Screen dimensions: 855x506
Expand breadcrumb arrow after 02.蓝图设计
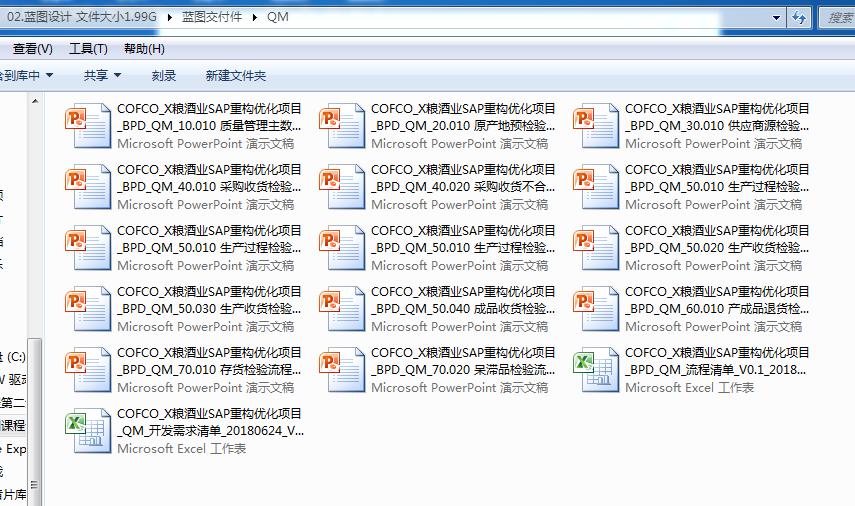(x=170, y=17)
